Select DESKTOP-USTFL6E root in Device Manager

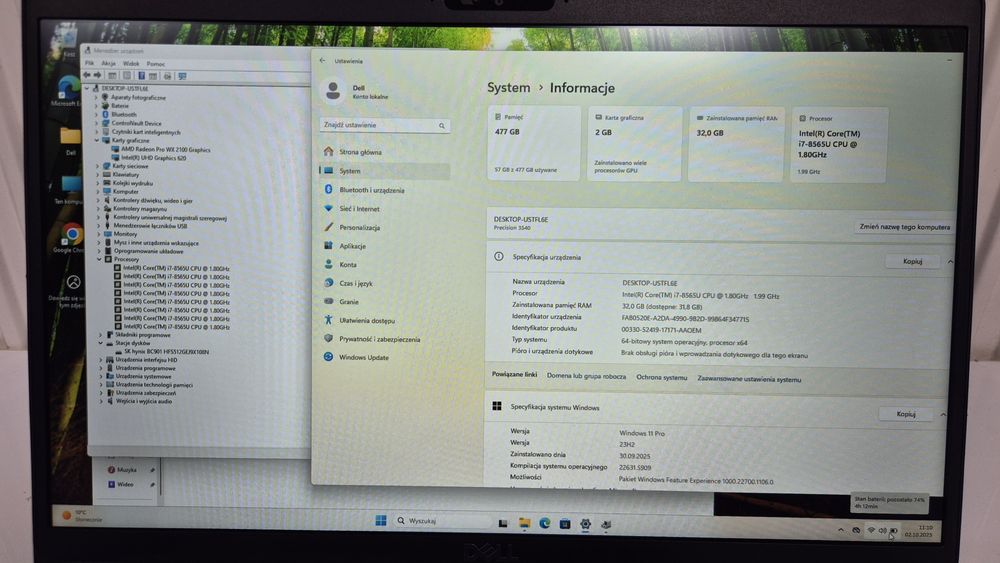click(124, 88)
